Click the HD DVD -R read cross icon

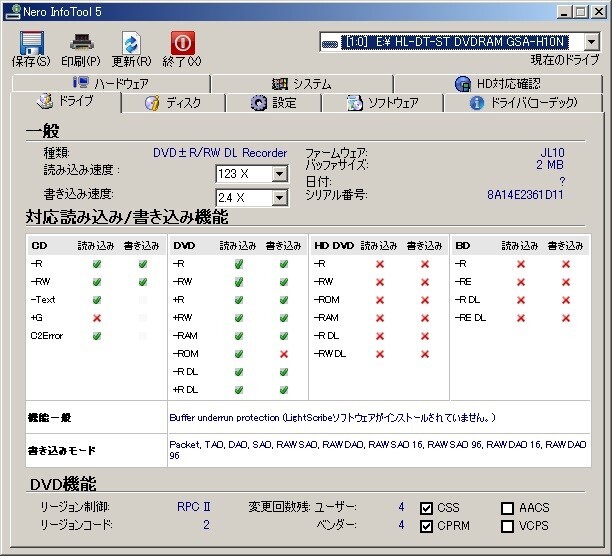coord(380,264)
